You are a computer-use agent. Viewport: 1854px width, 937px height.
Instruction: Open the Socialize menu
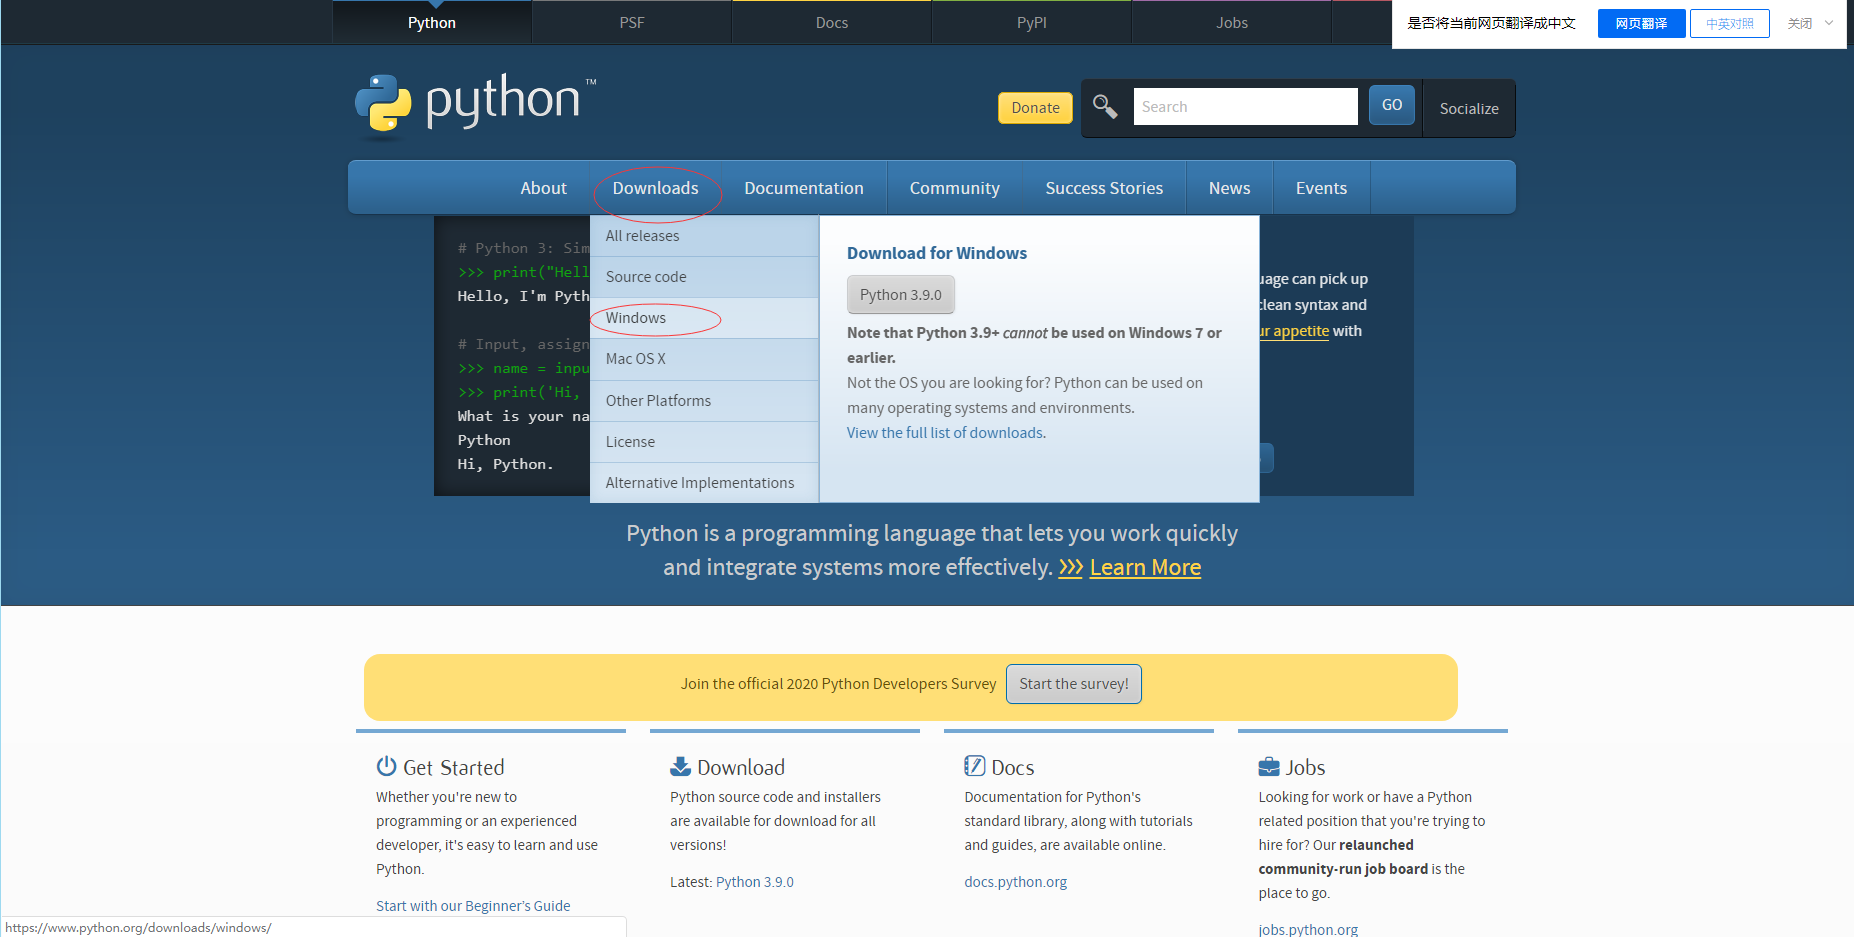tap(1469, 108)
